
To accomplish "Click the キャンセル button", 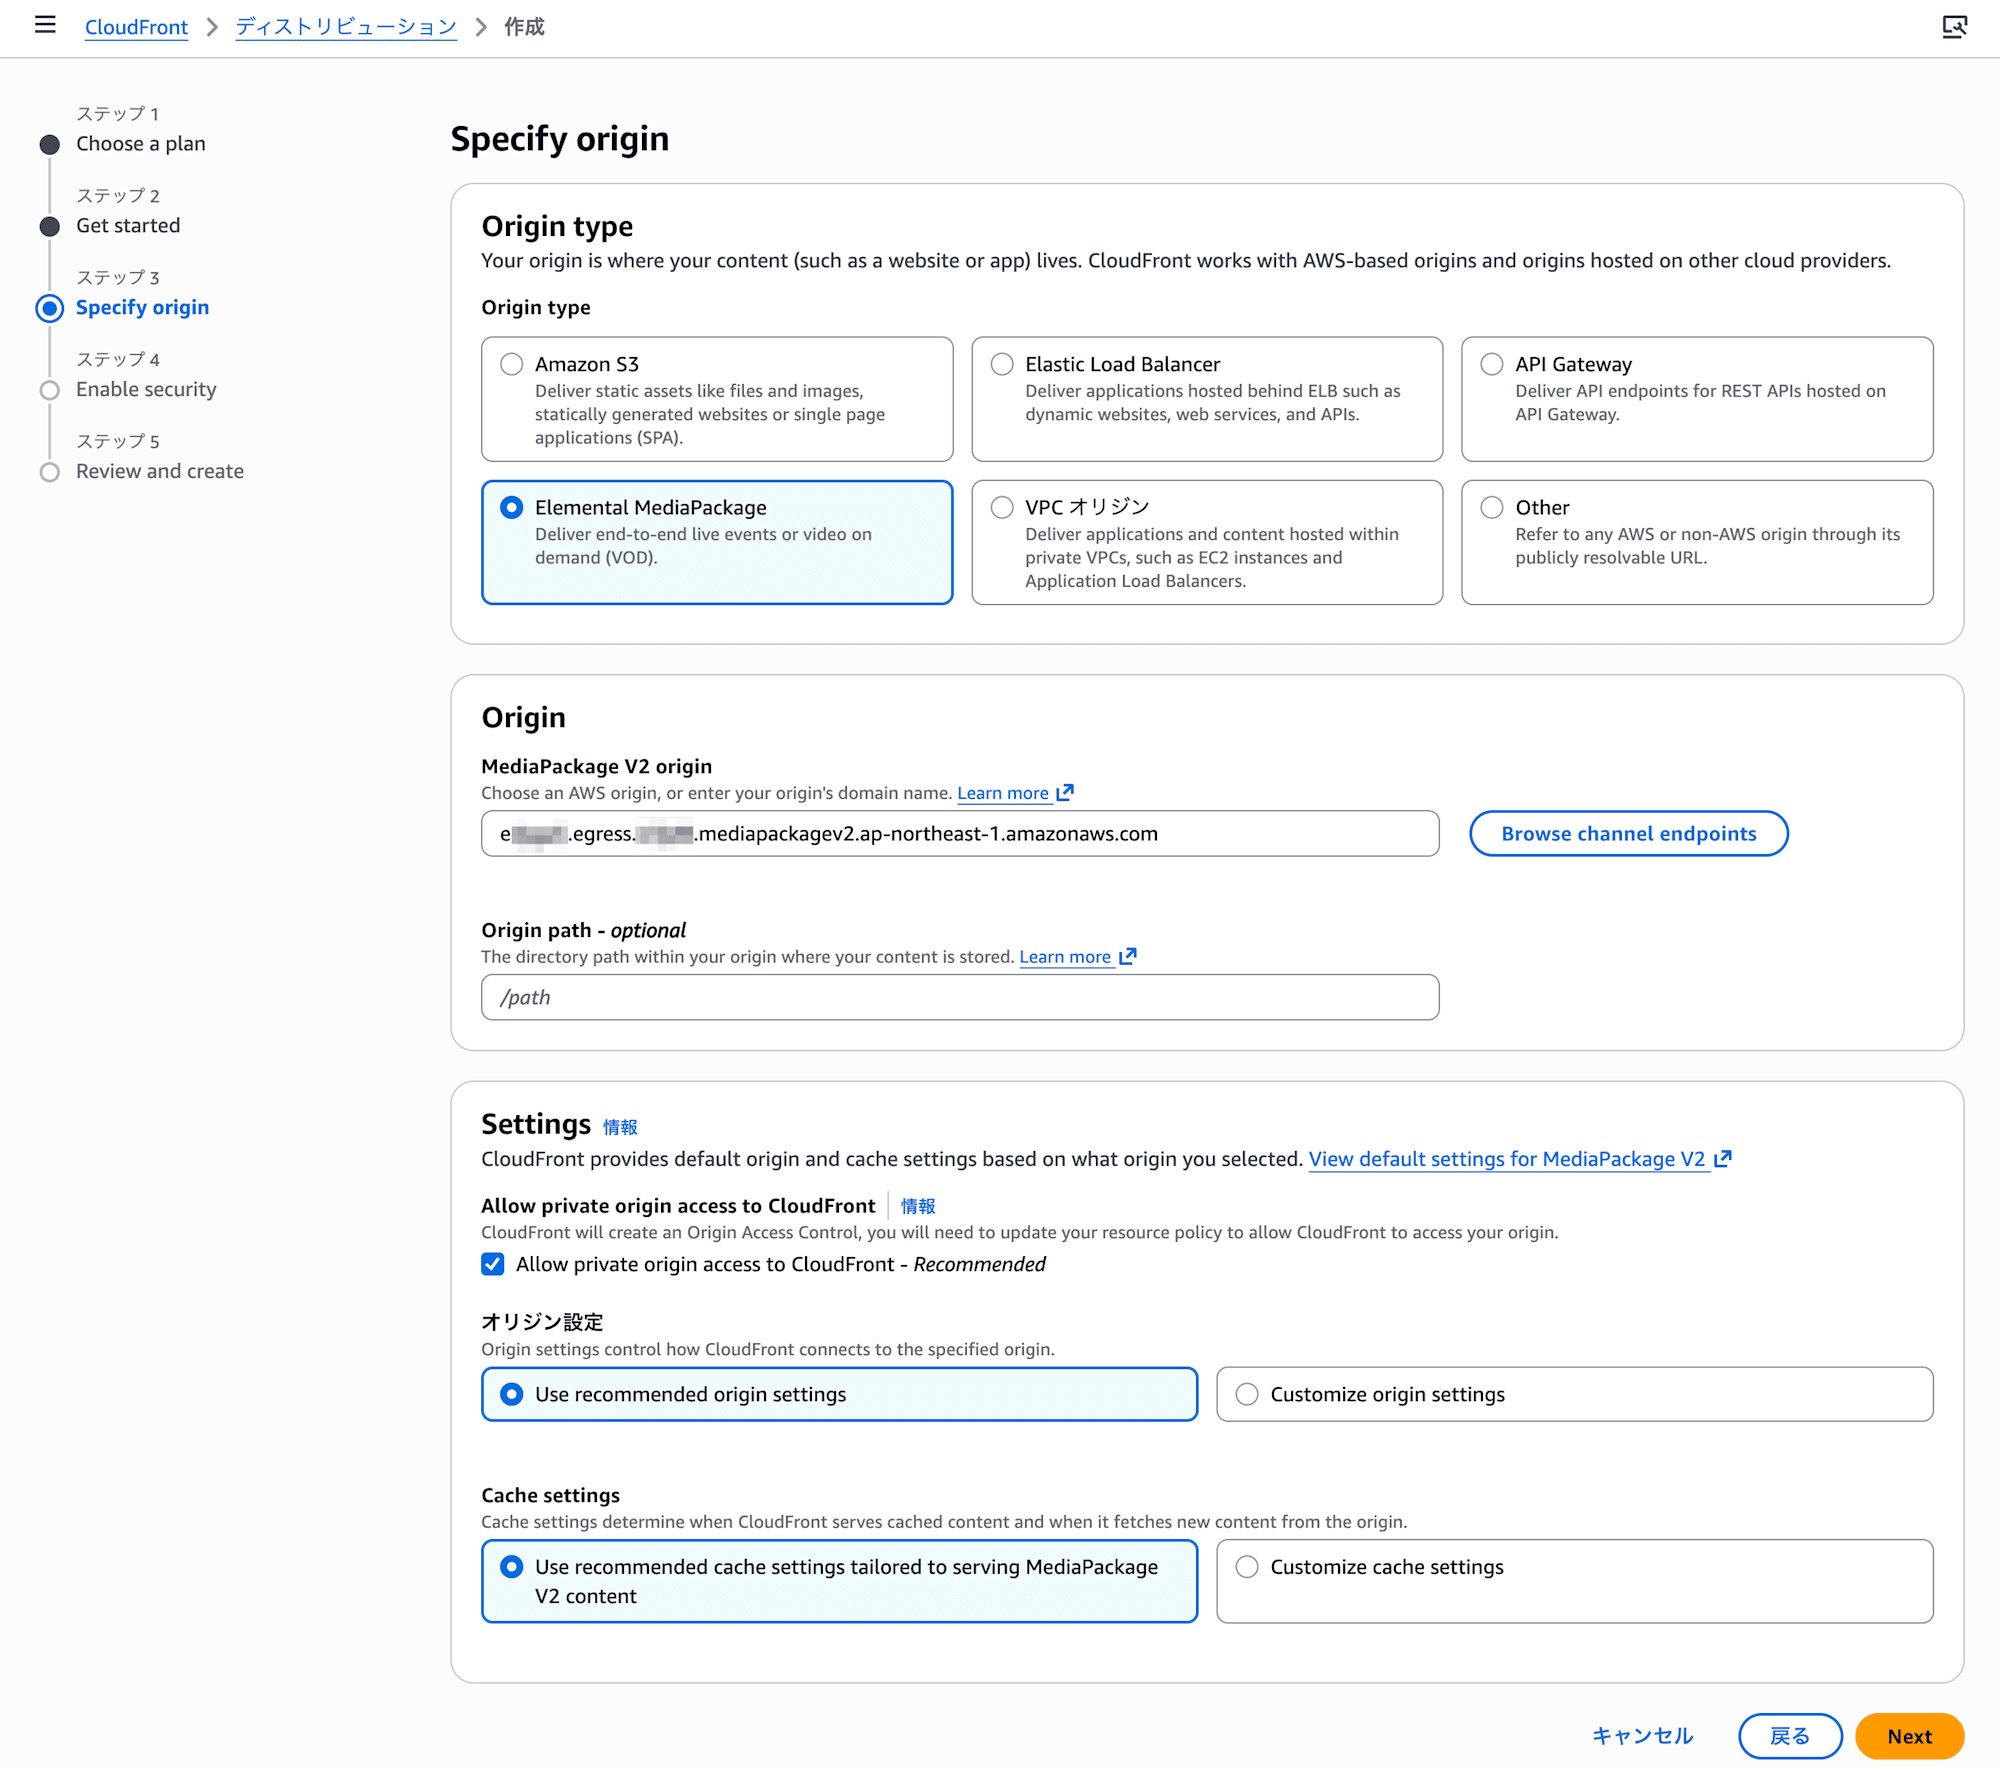I will (x=1642, y=1736).
